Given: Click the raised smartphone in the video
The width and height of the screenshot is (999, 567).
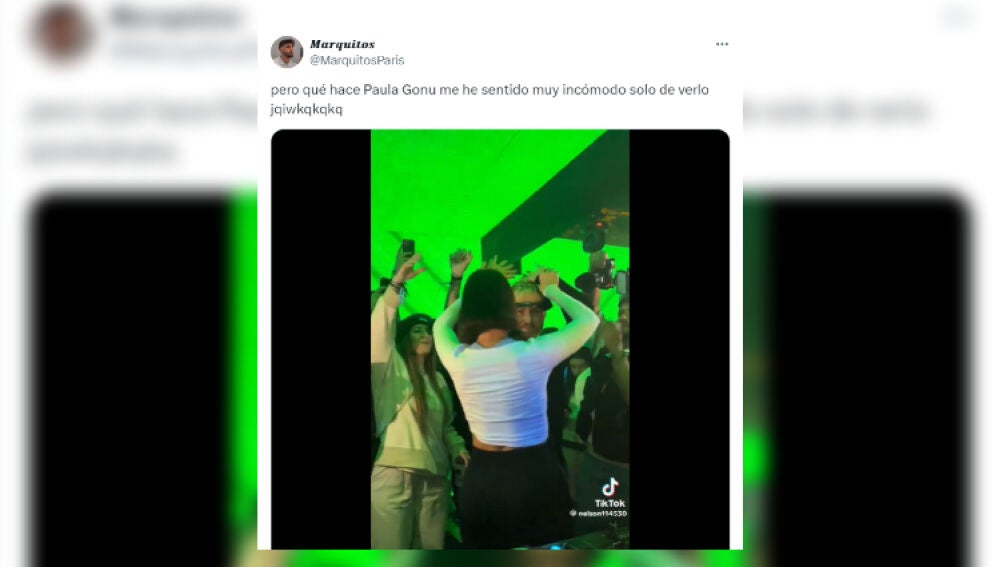Looking at the screenshot, I should click(408, 247).
